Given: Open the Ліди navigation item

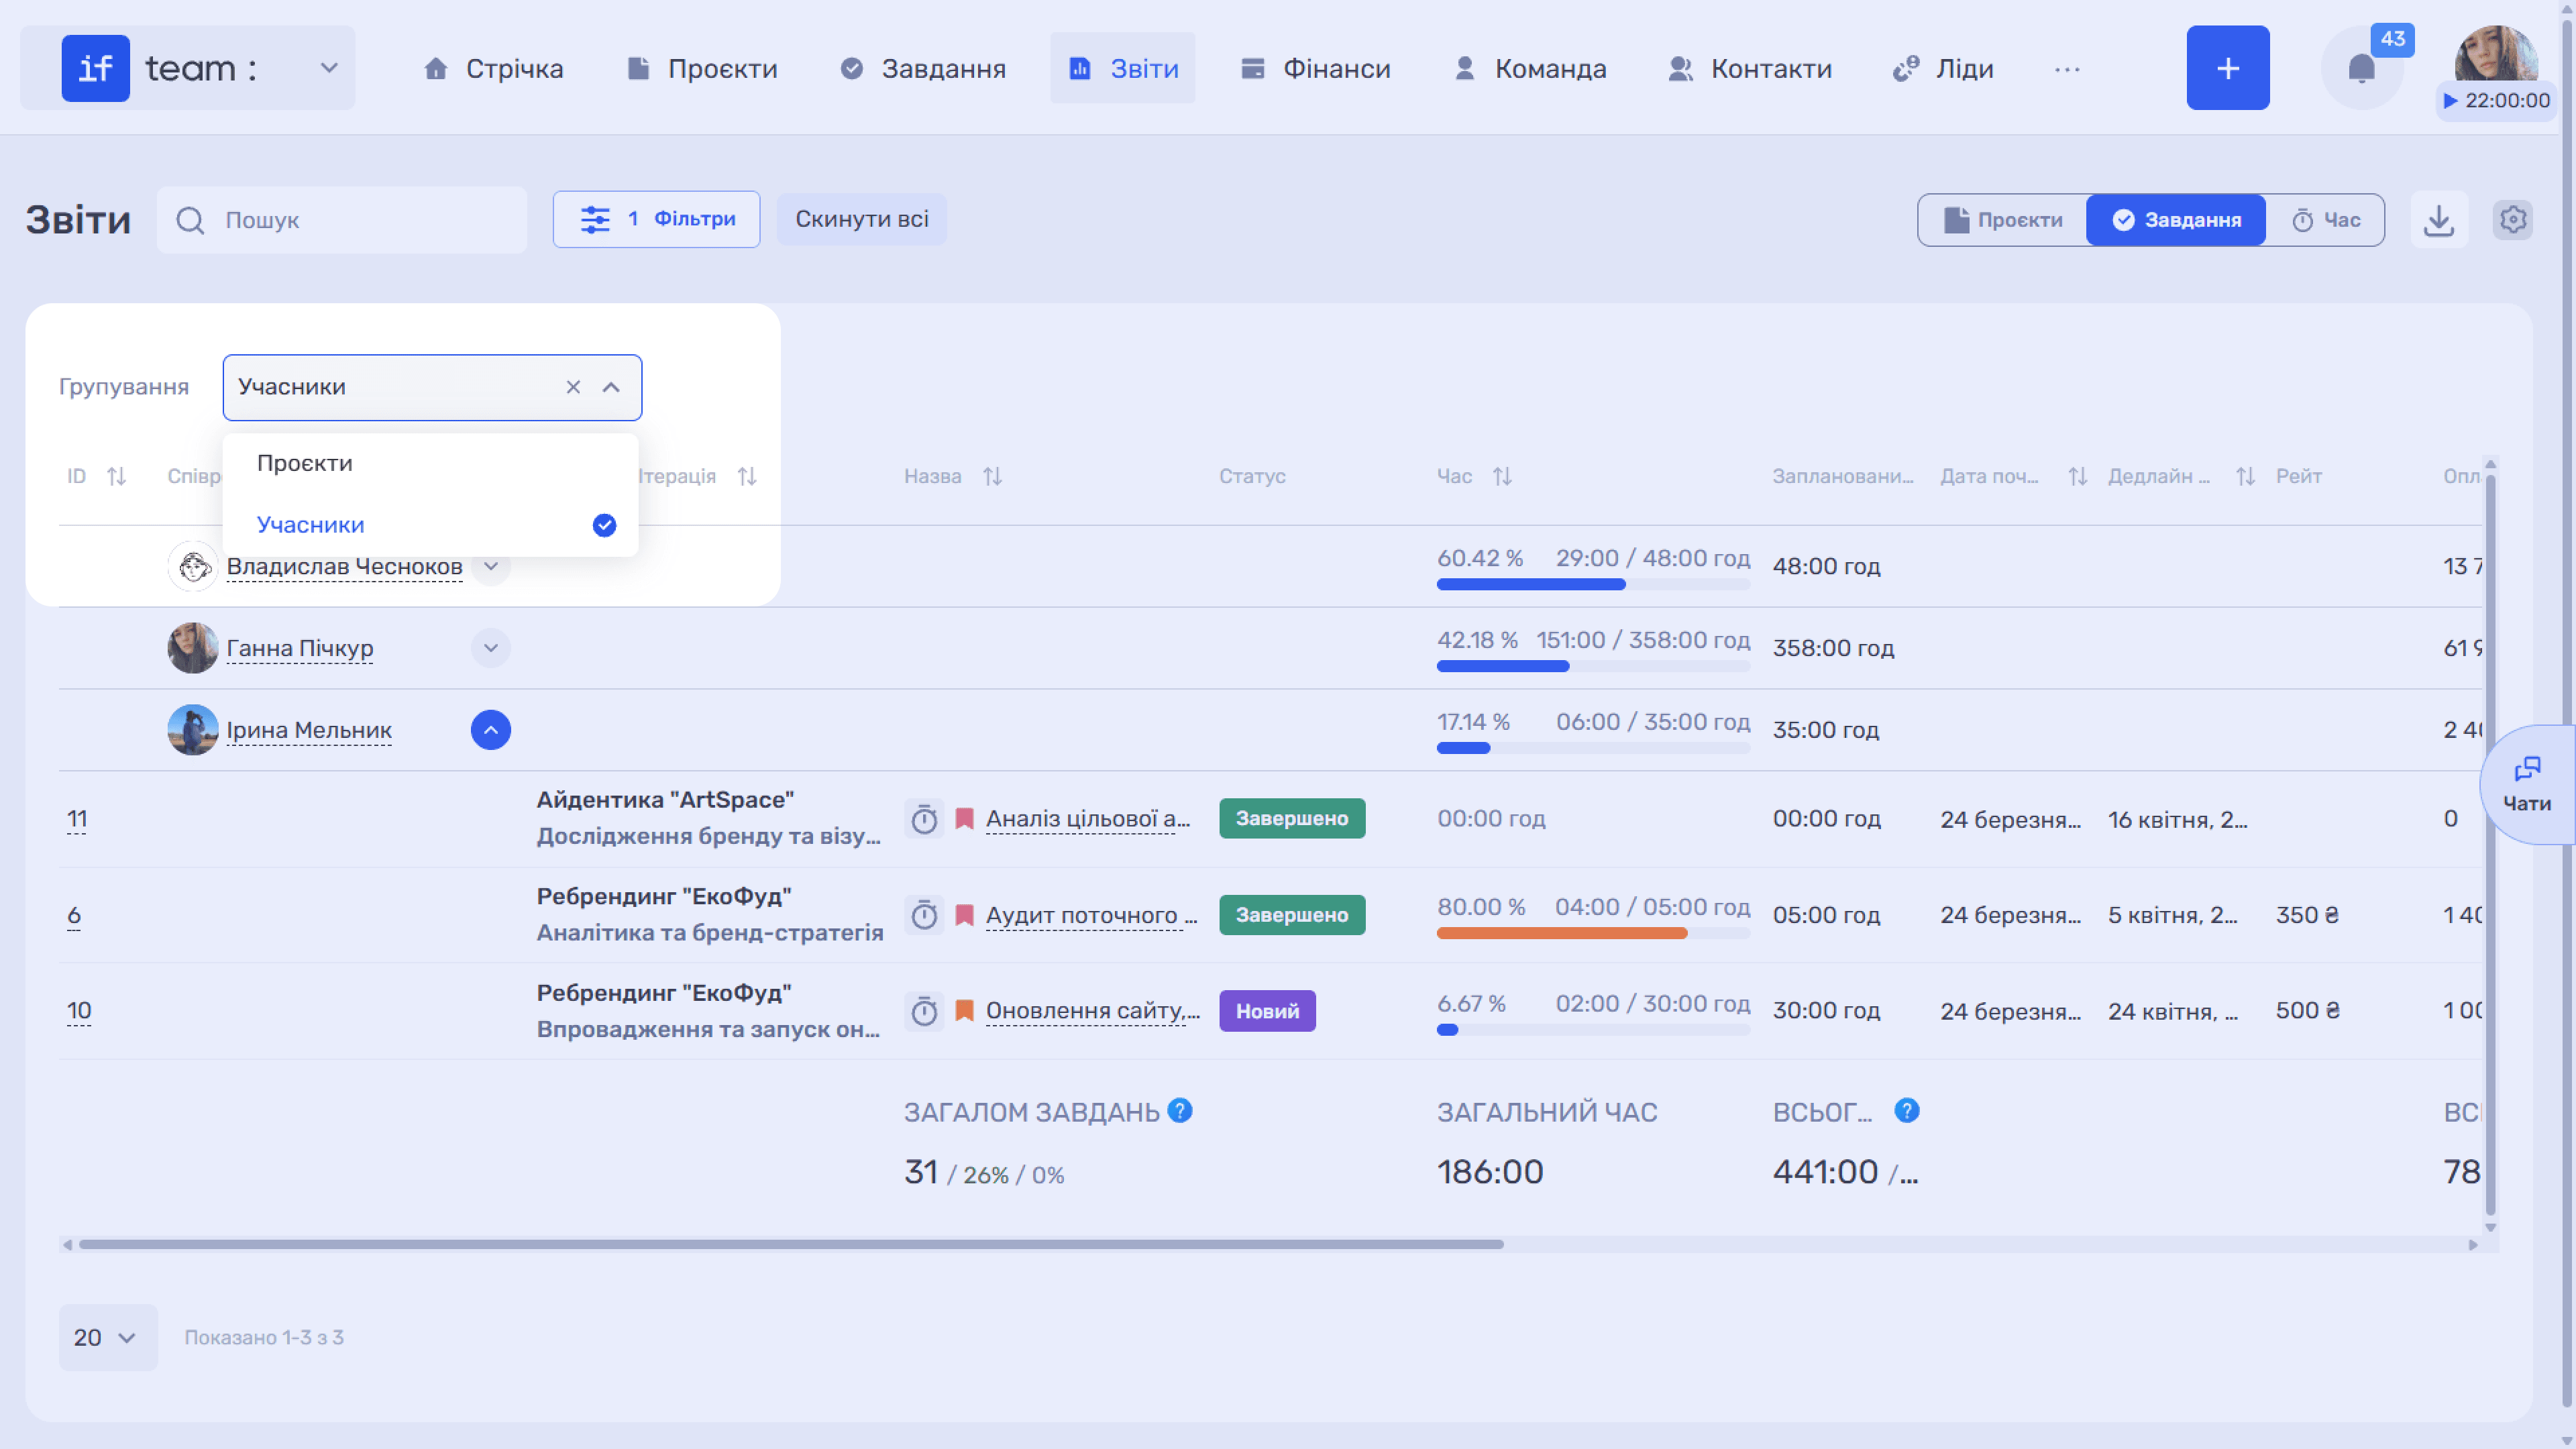Looking at the screenshot, I should tap(1943, 68).
